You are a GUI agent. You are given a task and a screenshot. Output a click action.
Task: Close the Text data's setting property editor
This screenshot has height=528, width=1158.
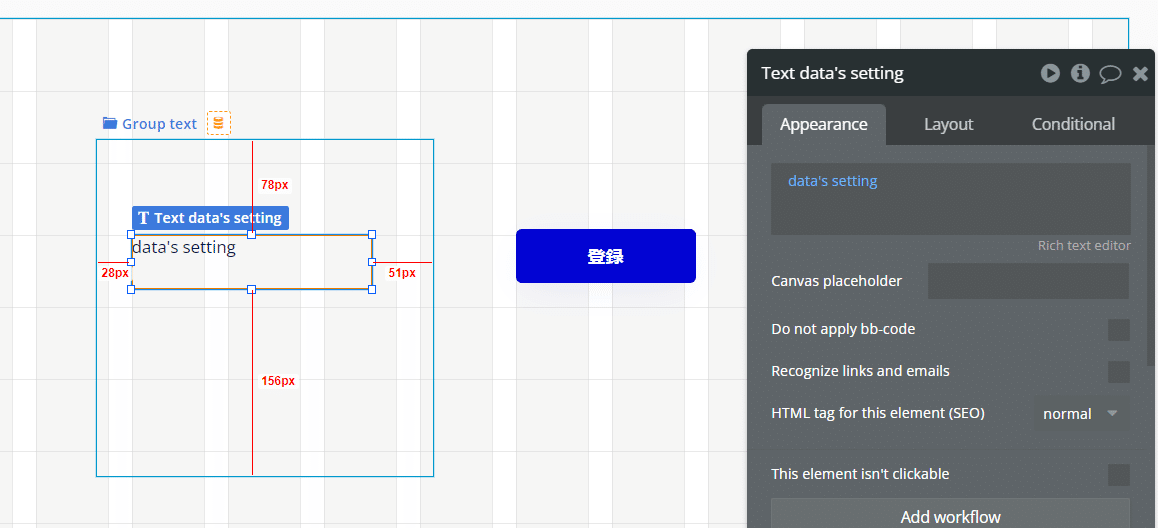coord(1140,73)
